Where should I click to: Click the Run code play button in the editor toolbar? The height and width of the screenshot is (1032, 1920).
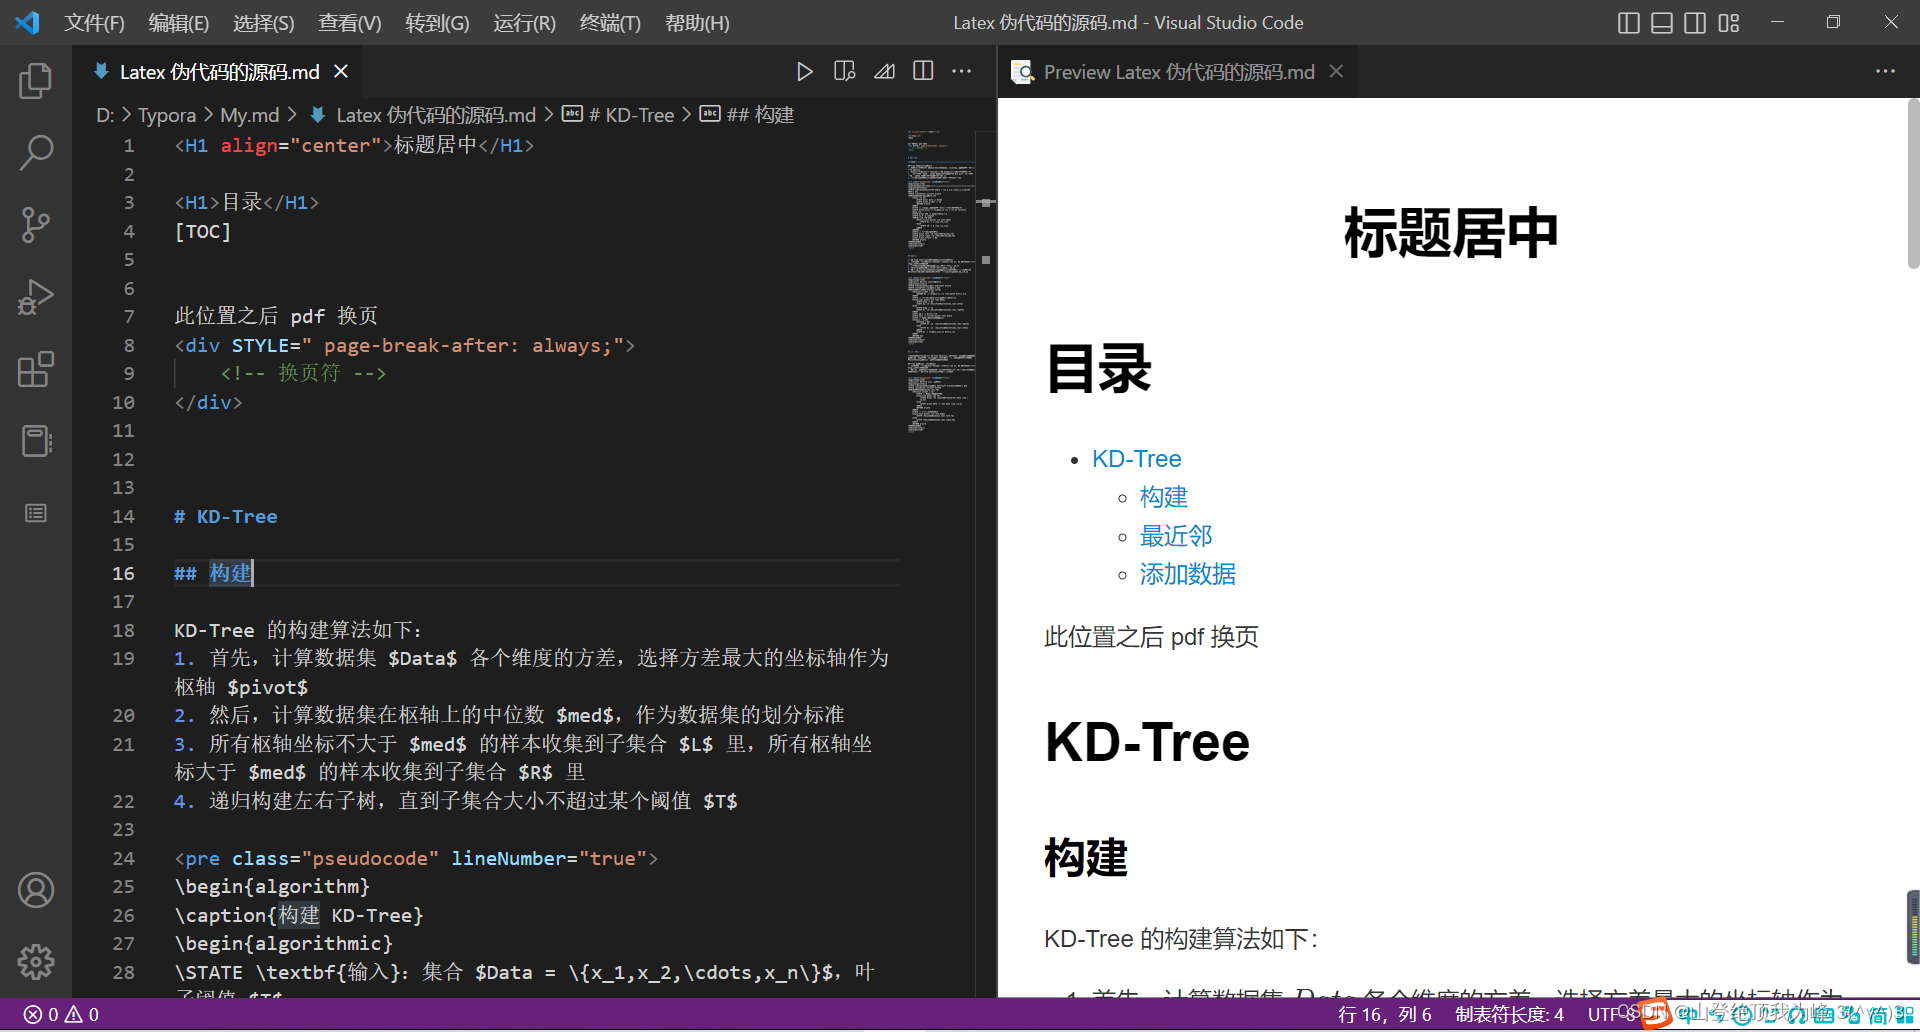804,72
